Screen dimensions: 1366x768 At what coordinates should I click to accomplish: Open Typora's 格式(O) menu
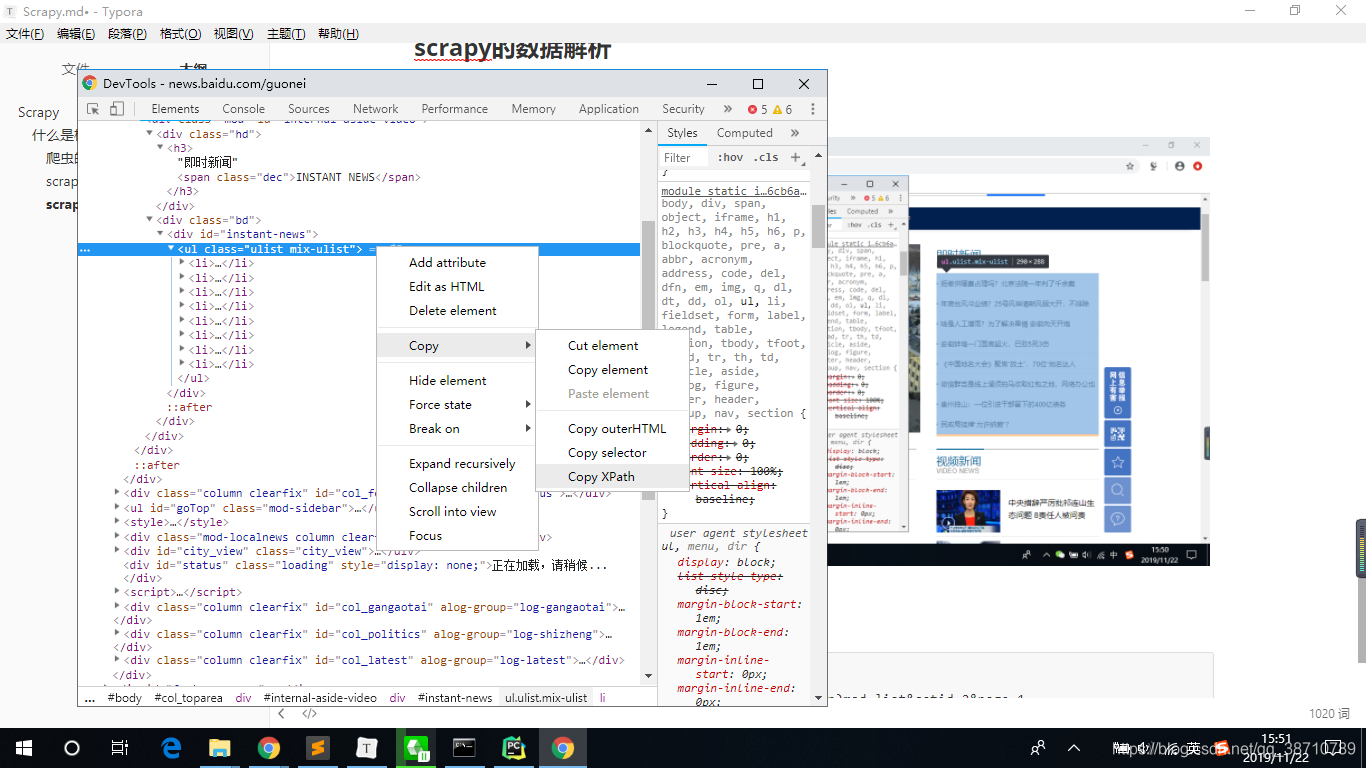click(x=180, y=34)
